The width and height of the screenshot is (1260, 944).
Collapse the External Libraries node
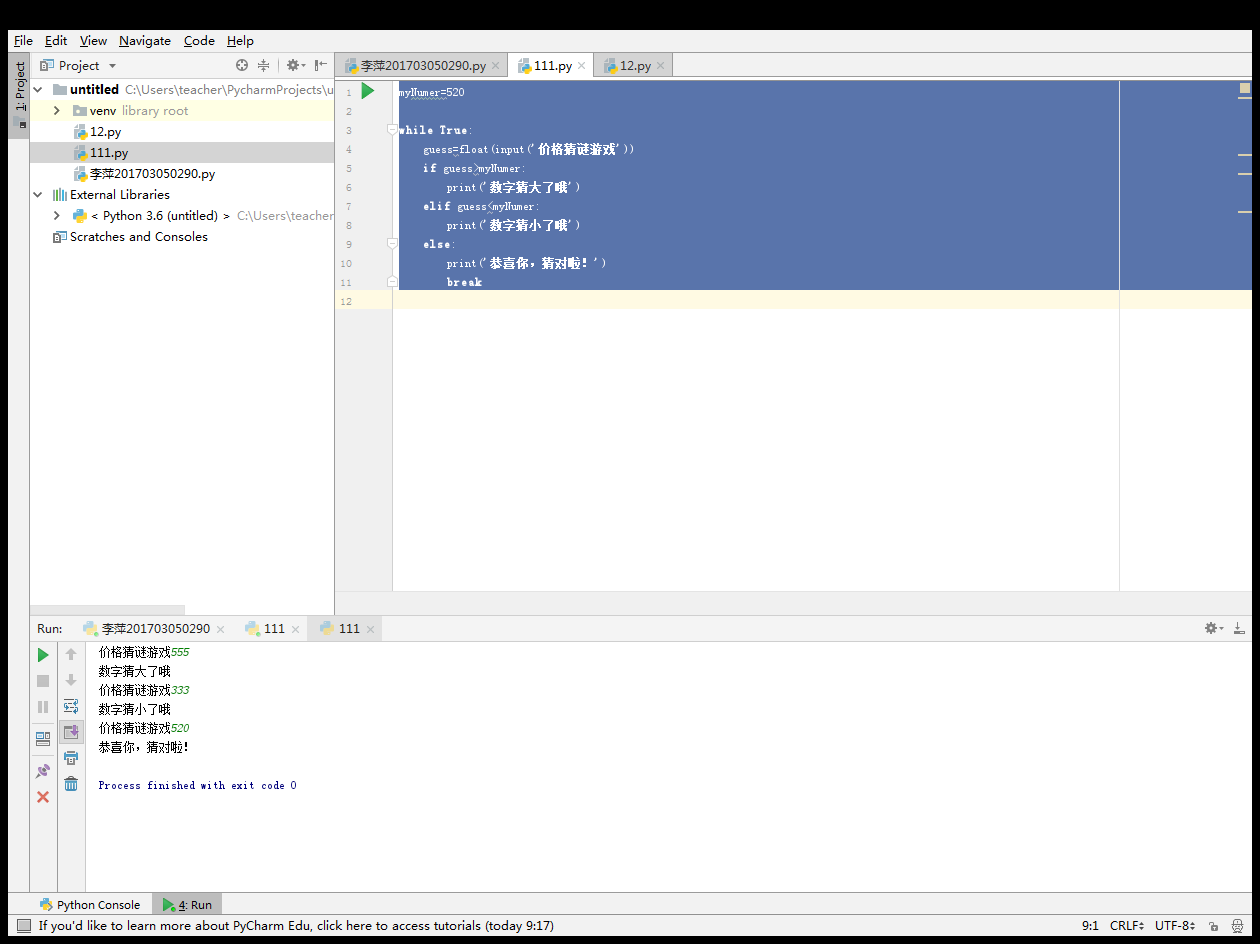(x=38, y=195)
